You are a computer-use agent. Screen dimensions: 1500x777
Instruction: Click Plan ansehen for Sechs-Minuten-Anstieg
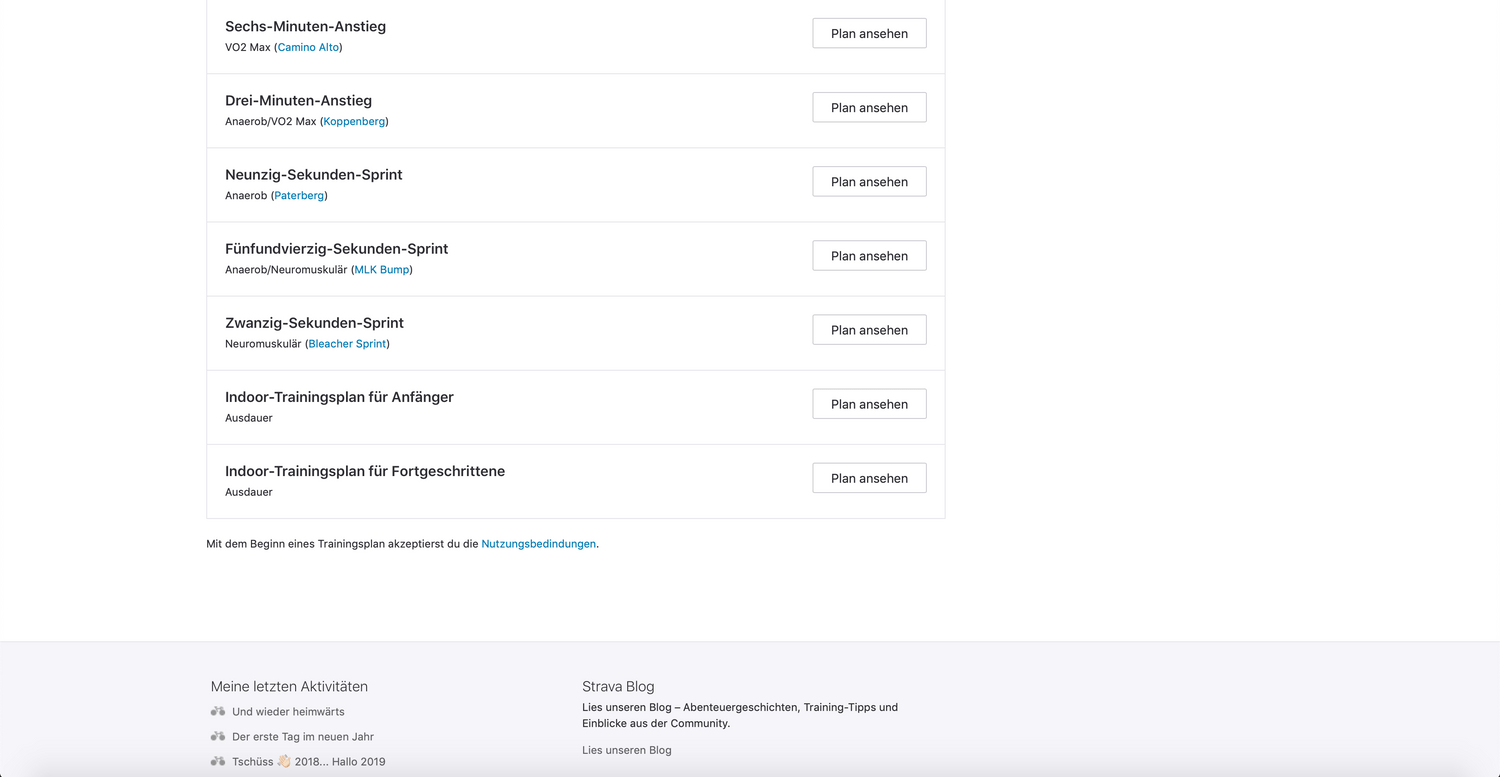click(869, 33)
